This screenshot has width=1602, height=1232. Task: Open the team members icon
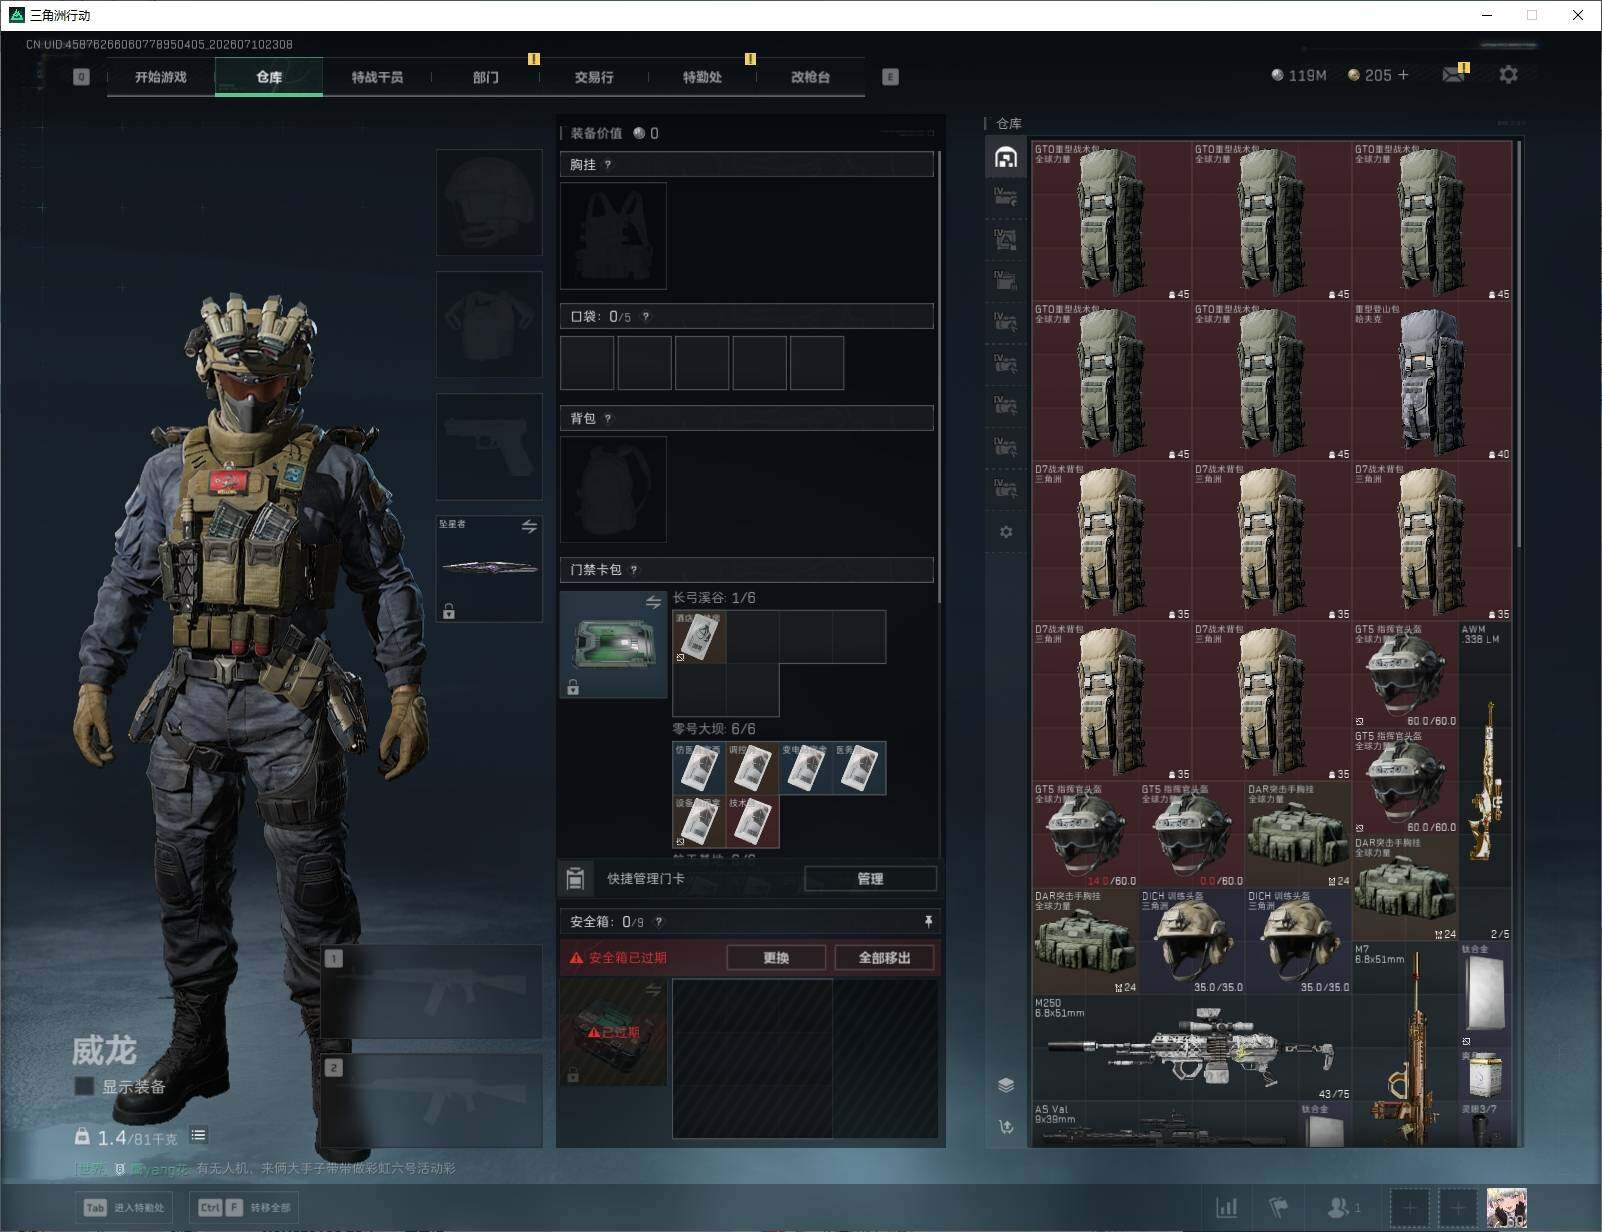pyautogui.click(x=1343, y=1208)
